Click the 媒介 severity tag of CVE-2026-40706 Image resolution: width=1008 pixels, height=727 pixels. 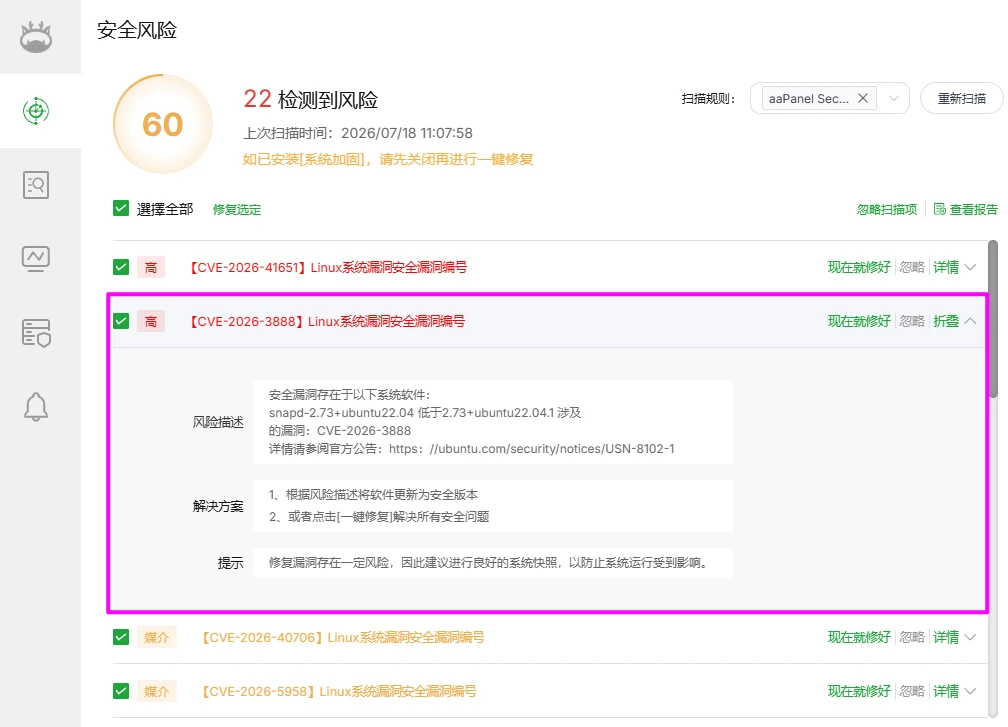click(x=157, y=637)
